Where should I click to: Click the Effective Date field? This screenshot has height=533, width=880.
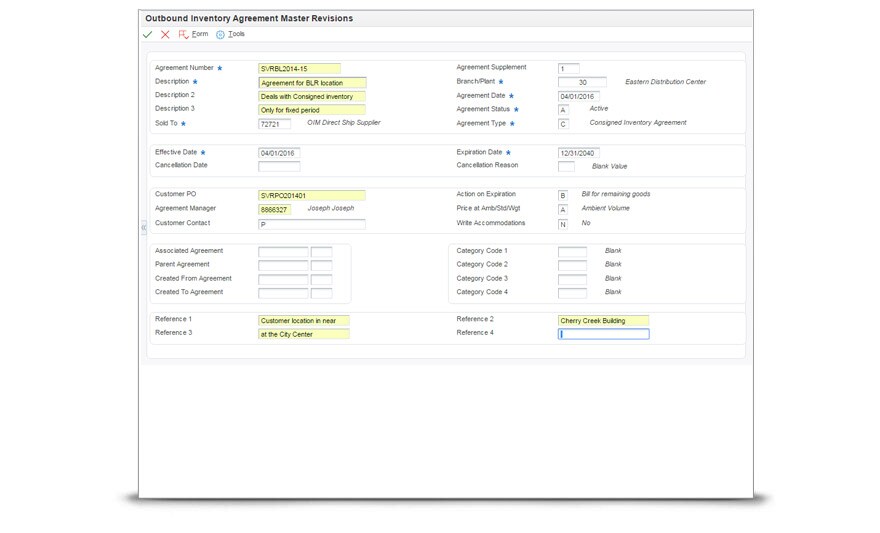click(x=279, y=153)
